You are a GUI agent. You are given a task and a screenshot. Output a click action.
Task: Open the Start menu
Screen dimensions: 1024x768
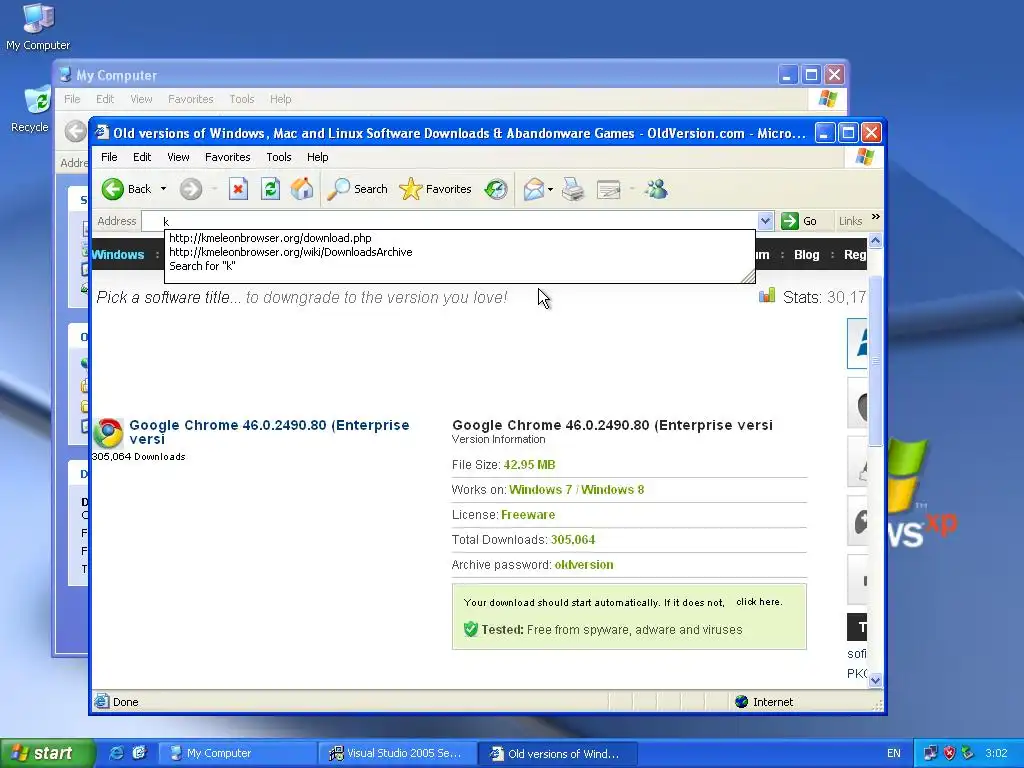tap(46, 754)
